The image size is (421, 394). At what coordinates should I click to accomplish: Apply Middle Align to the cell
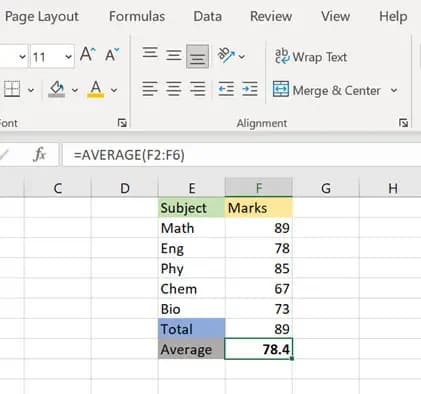(174, 55)
